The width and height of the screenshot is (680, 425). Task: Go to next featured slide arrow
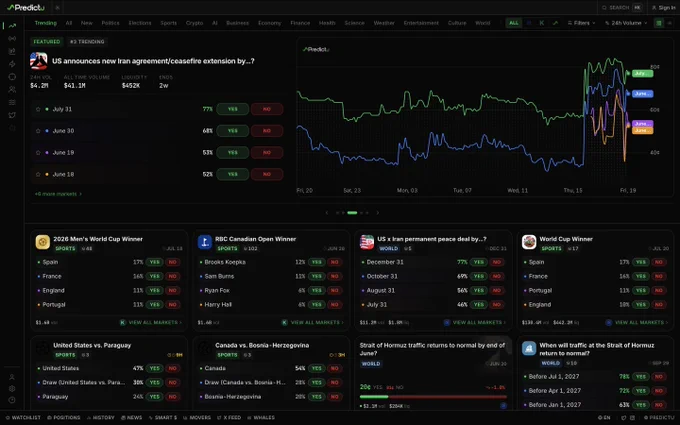377,213
